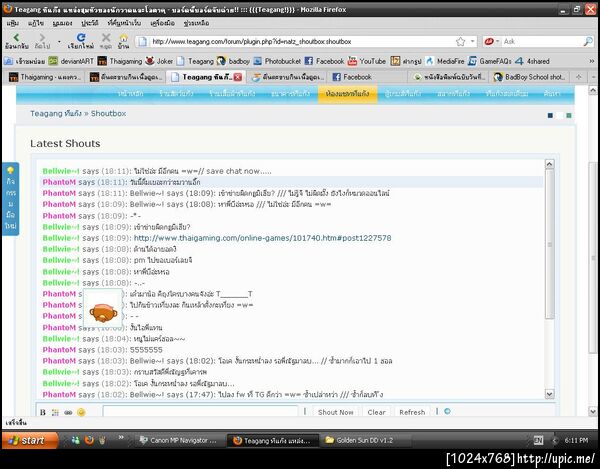Open the Thaigaming bookmark
The height and width of the screenshot is (469, 600).
point(120,61)
